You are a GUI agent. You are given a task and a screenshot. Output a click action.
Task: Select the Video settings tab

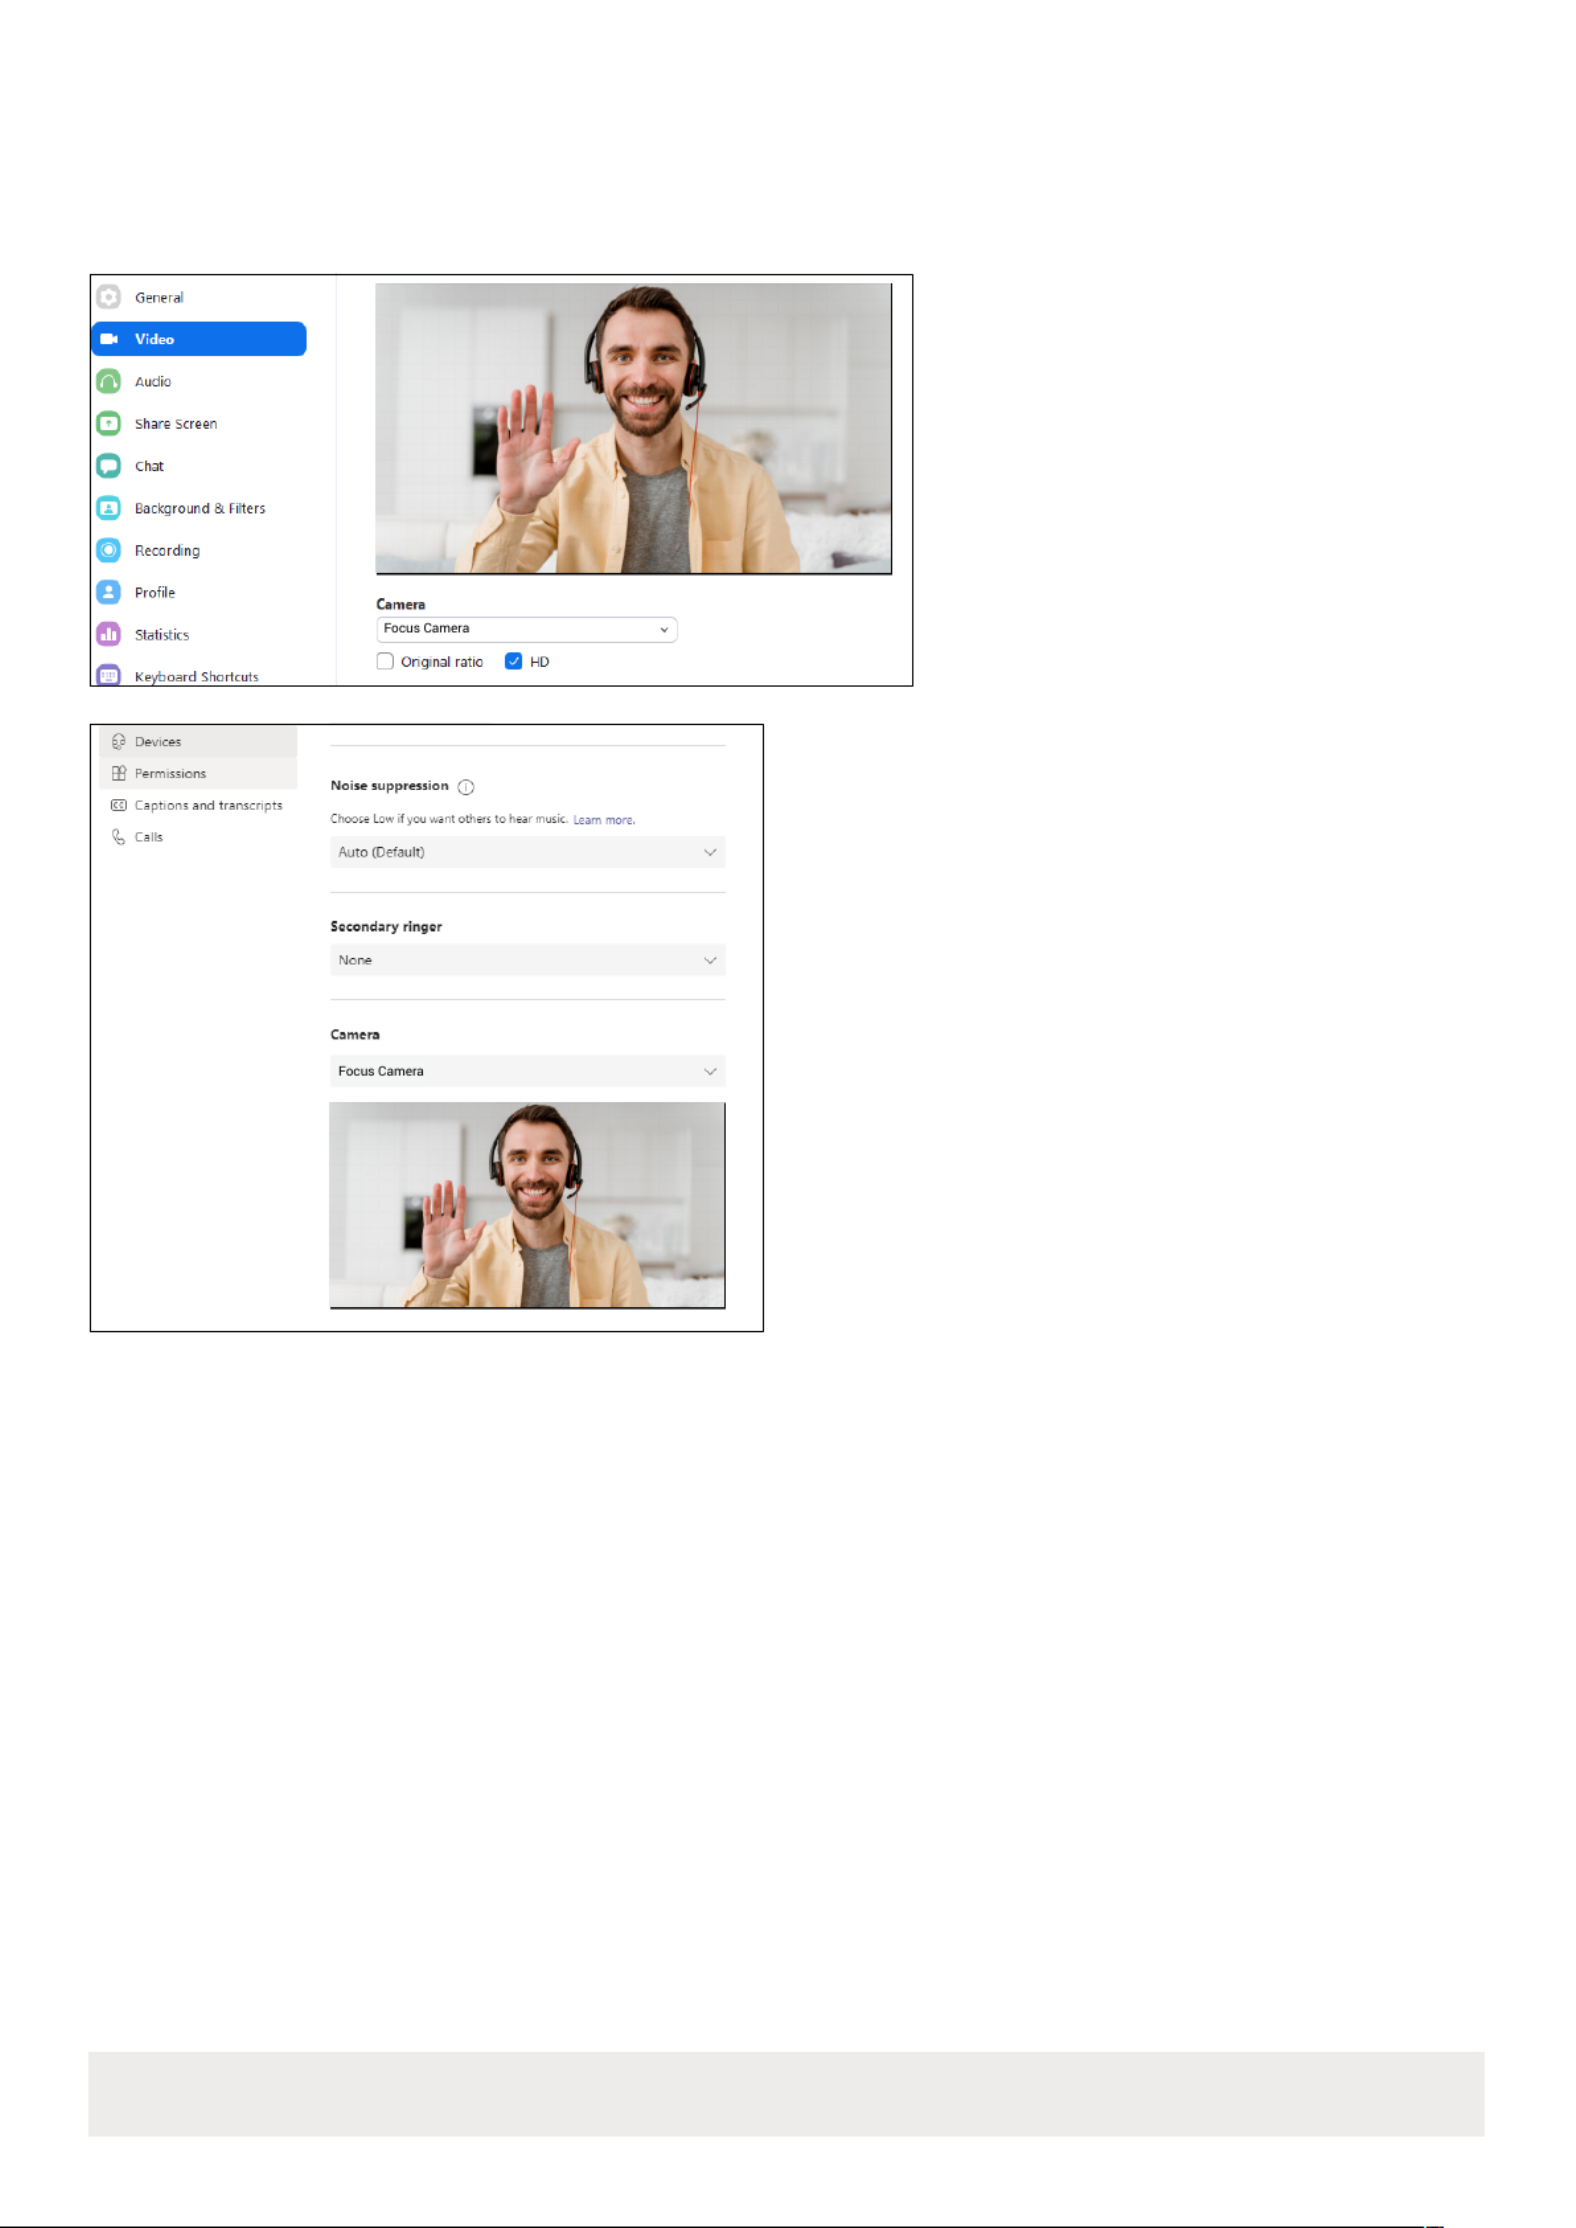tap(199, 339)
